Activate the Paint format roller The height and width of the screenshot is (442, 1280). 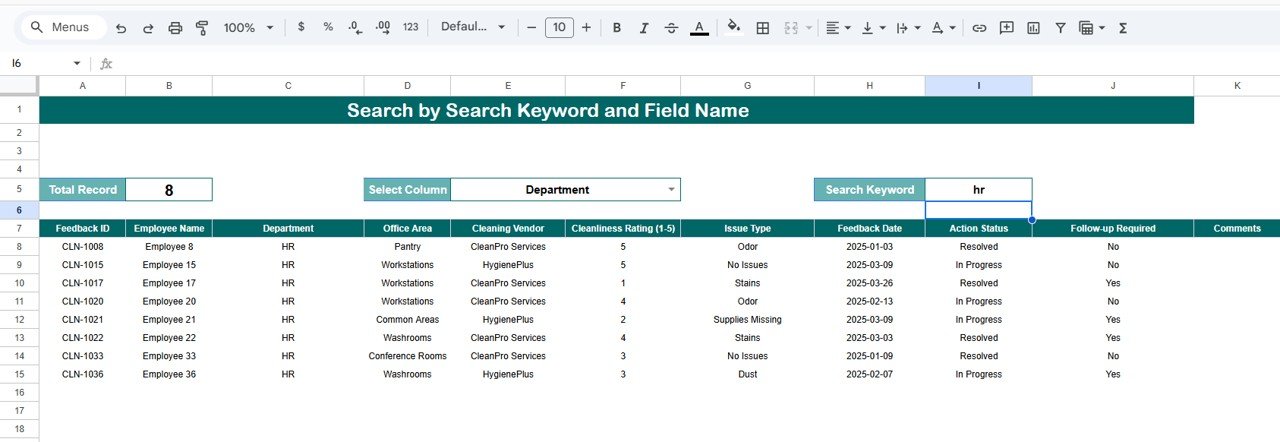pyautogui.click(x=202, y=28)
